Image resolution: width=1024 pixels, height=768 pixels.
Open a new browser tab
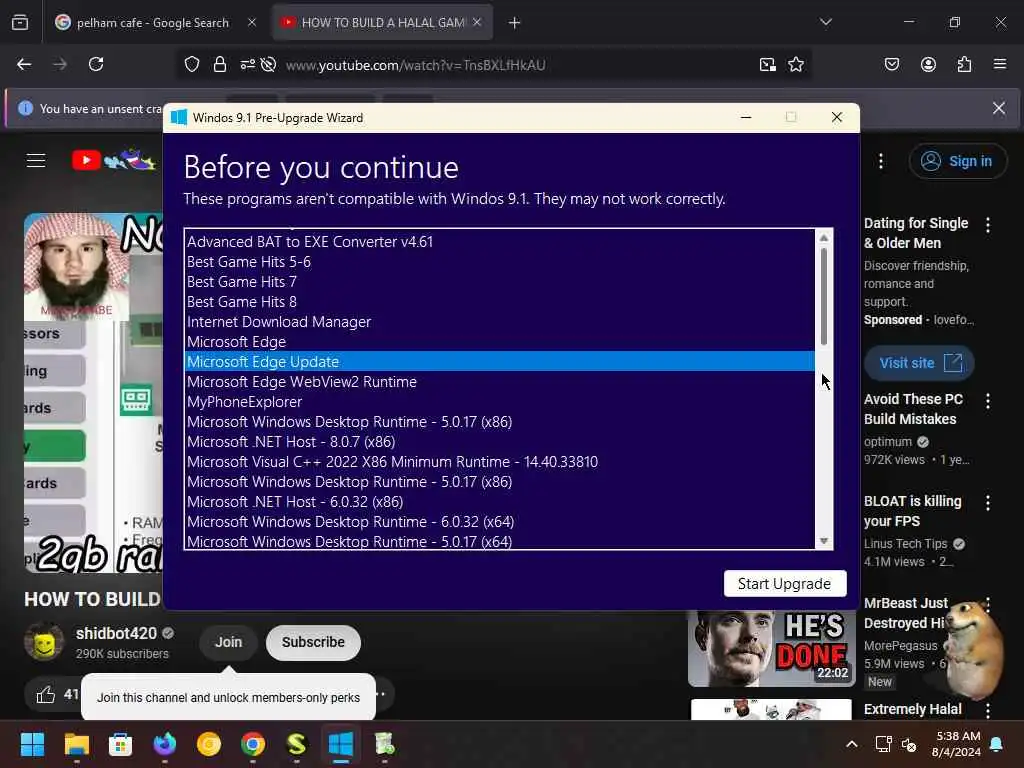coord(515,23)
